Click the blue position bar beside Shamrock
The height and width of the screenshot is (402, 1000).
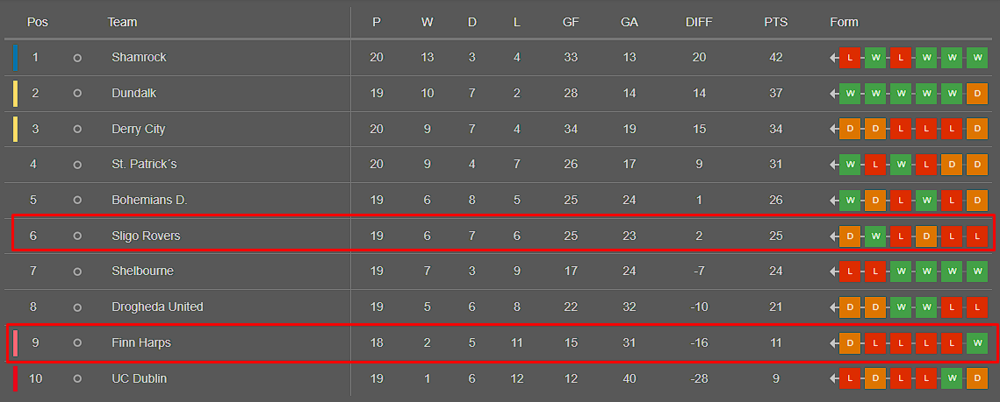click(x=15, y=57)
